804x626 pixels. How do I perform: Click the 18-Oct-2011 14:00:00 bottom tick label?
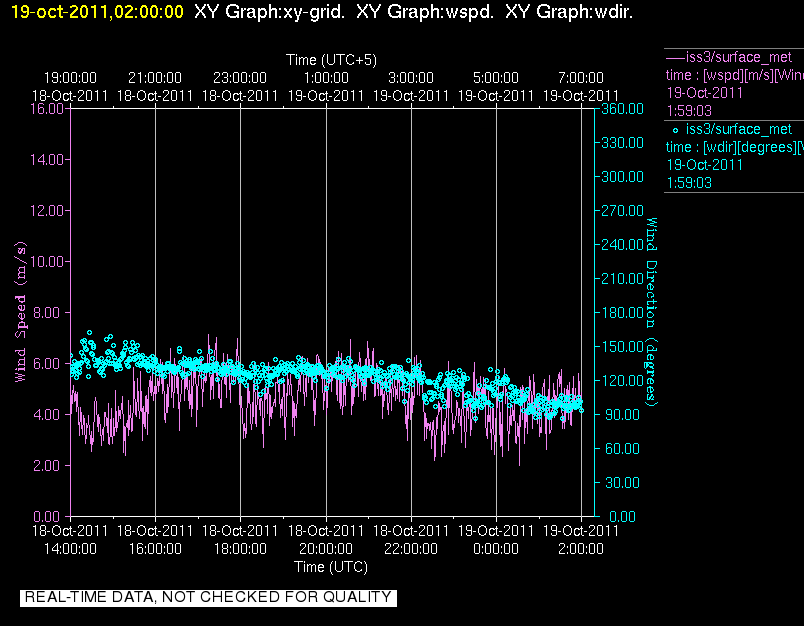click(70, 540)
